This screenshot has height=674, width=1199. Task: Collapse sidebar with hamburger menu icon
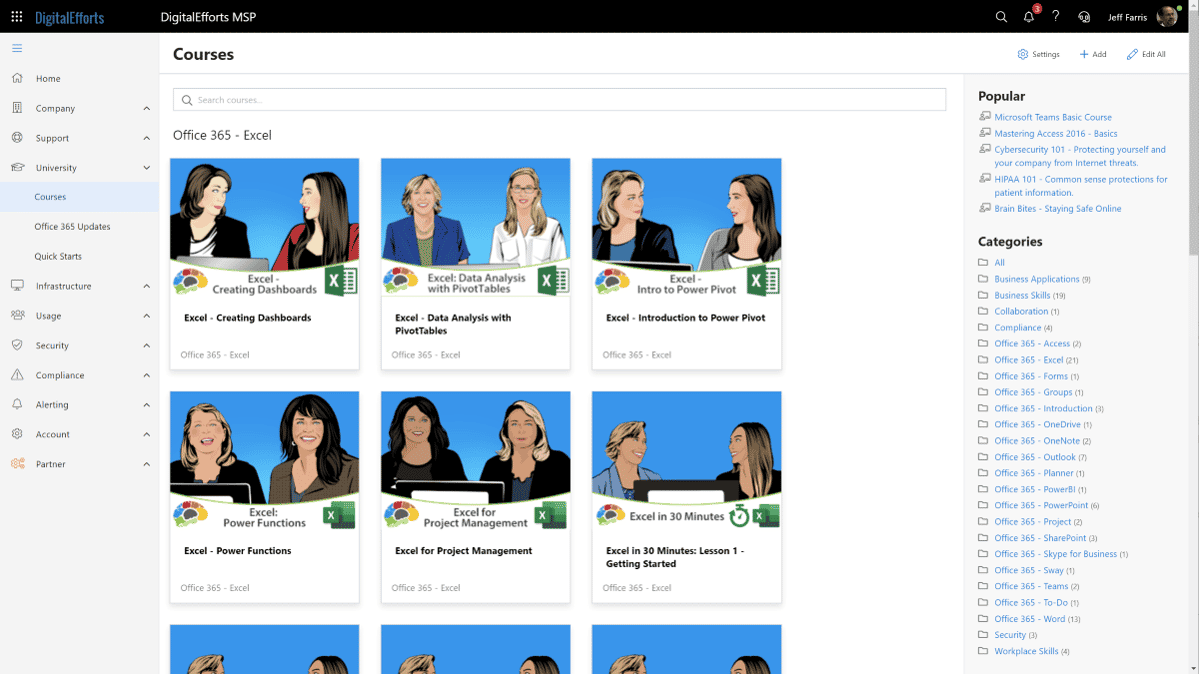pos(17,48)
